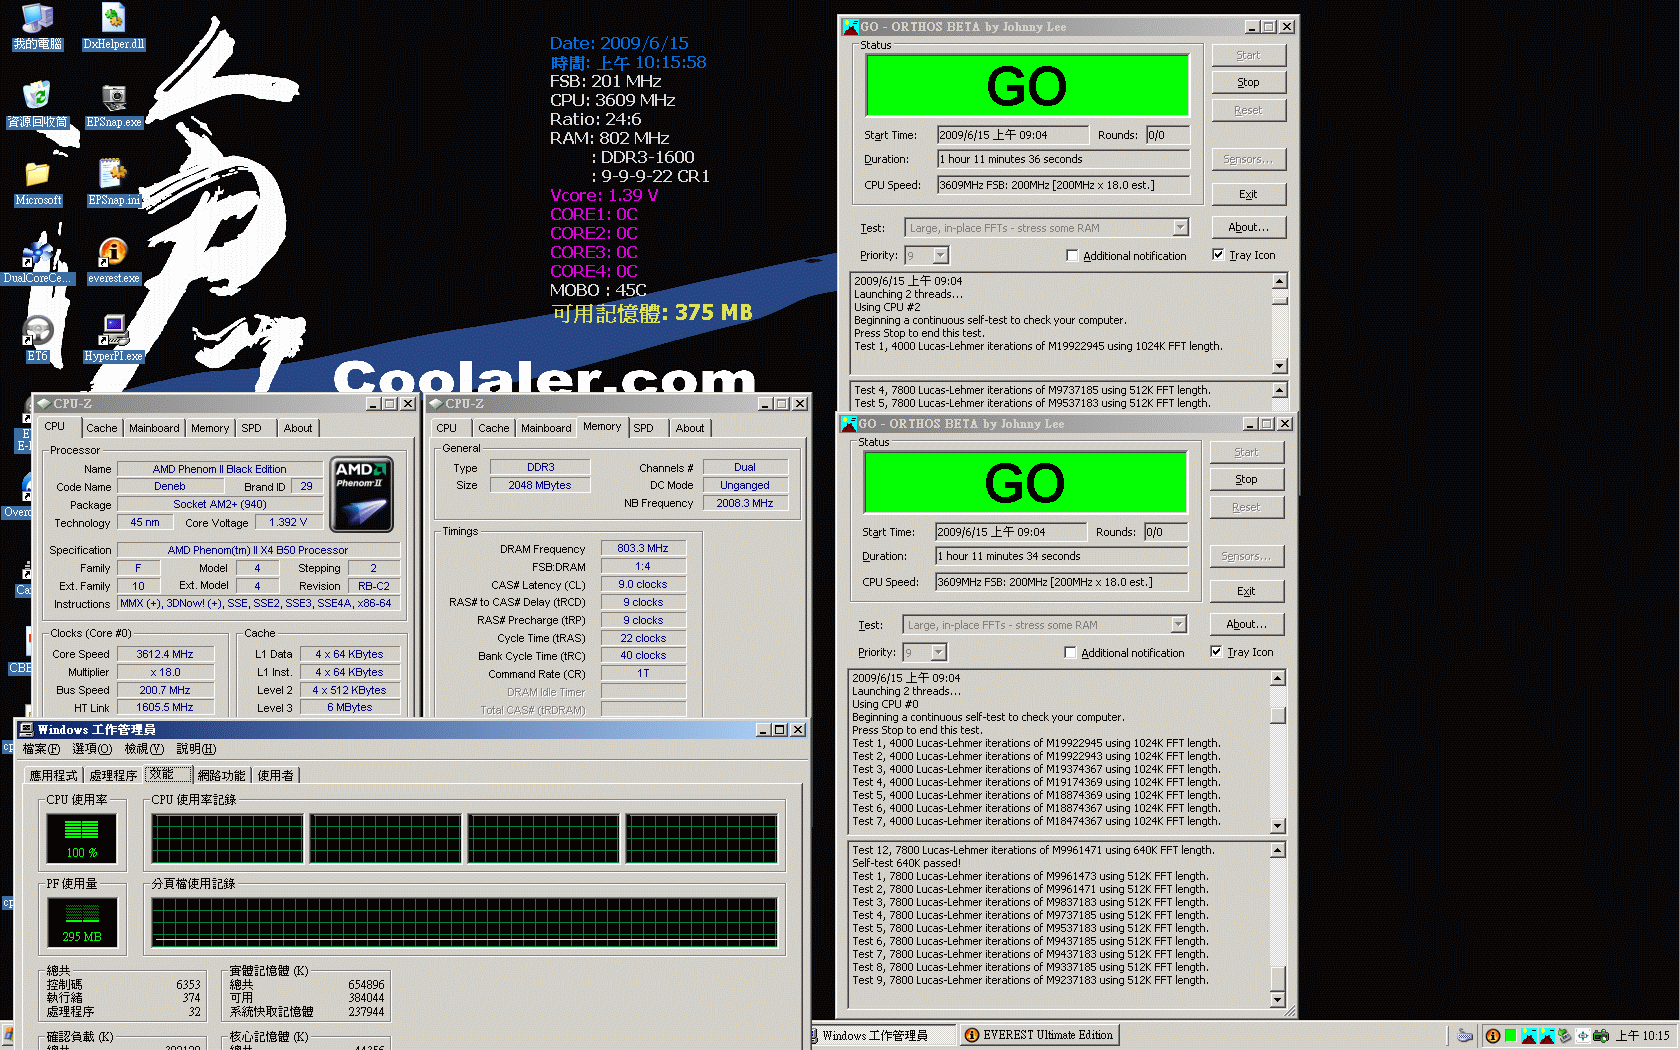Click the green square tray icon
Viewport: 1680px width, 1050px height.
pyautogui.click(x=1510, y=1036)
